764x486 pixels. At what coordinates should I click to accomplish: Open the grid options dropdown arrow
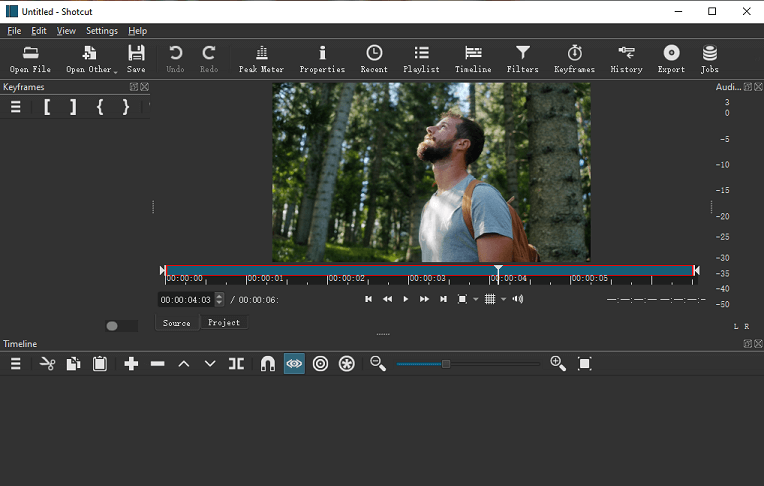pos(503,299)
